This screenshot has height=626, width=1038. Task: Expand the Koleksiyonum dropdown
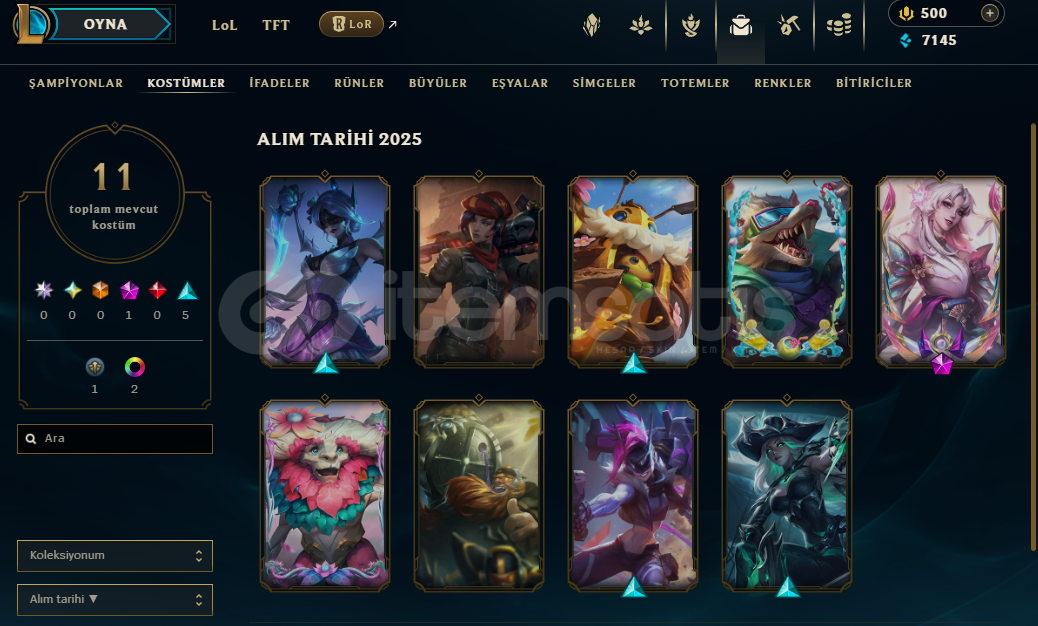pyautogui.click(x=115, y=556)
